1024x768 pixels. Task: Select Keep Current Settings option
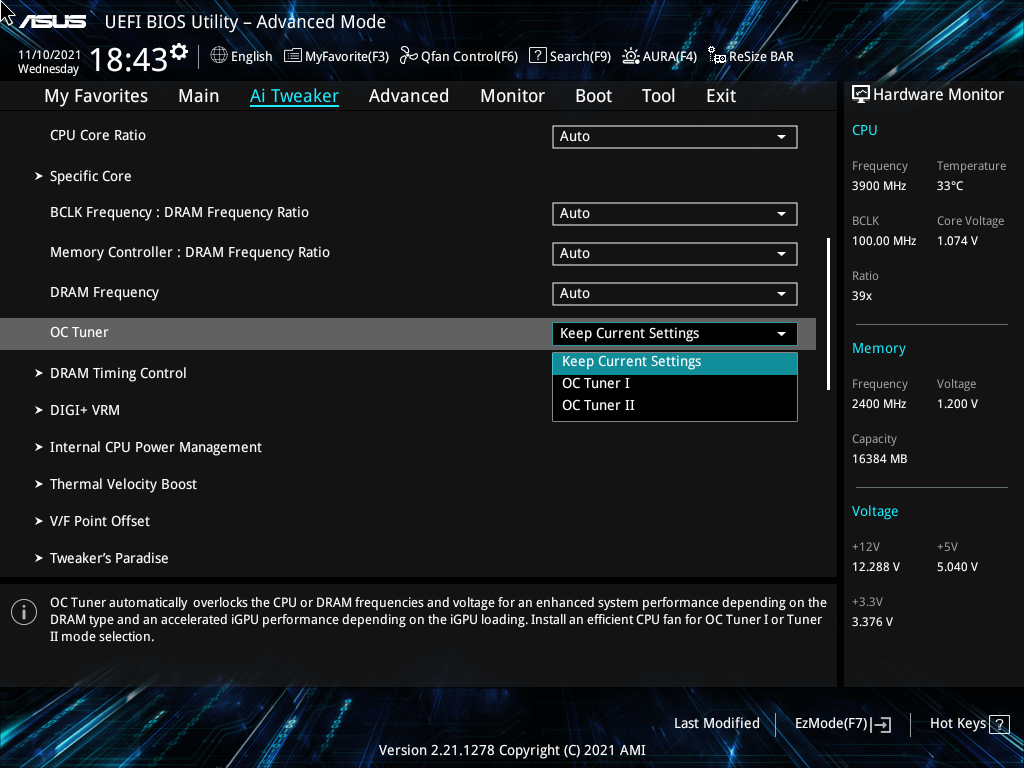click(x=675, y=362)
